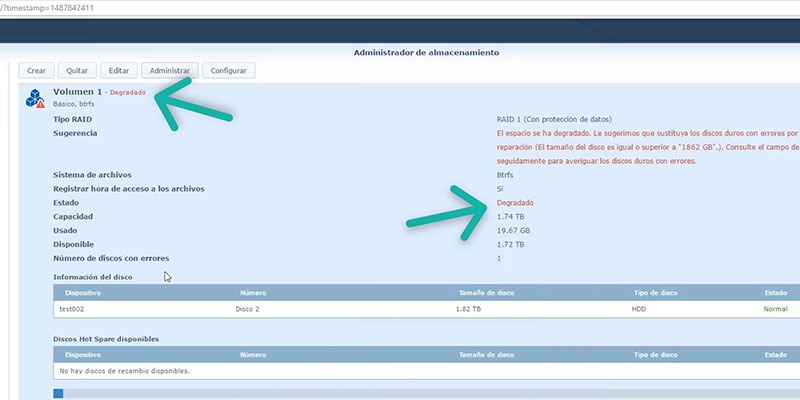Sort disk info by Número column
The width and height of the screenshot is (800, 400).
coord(253,293)
